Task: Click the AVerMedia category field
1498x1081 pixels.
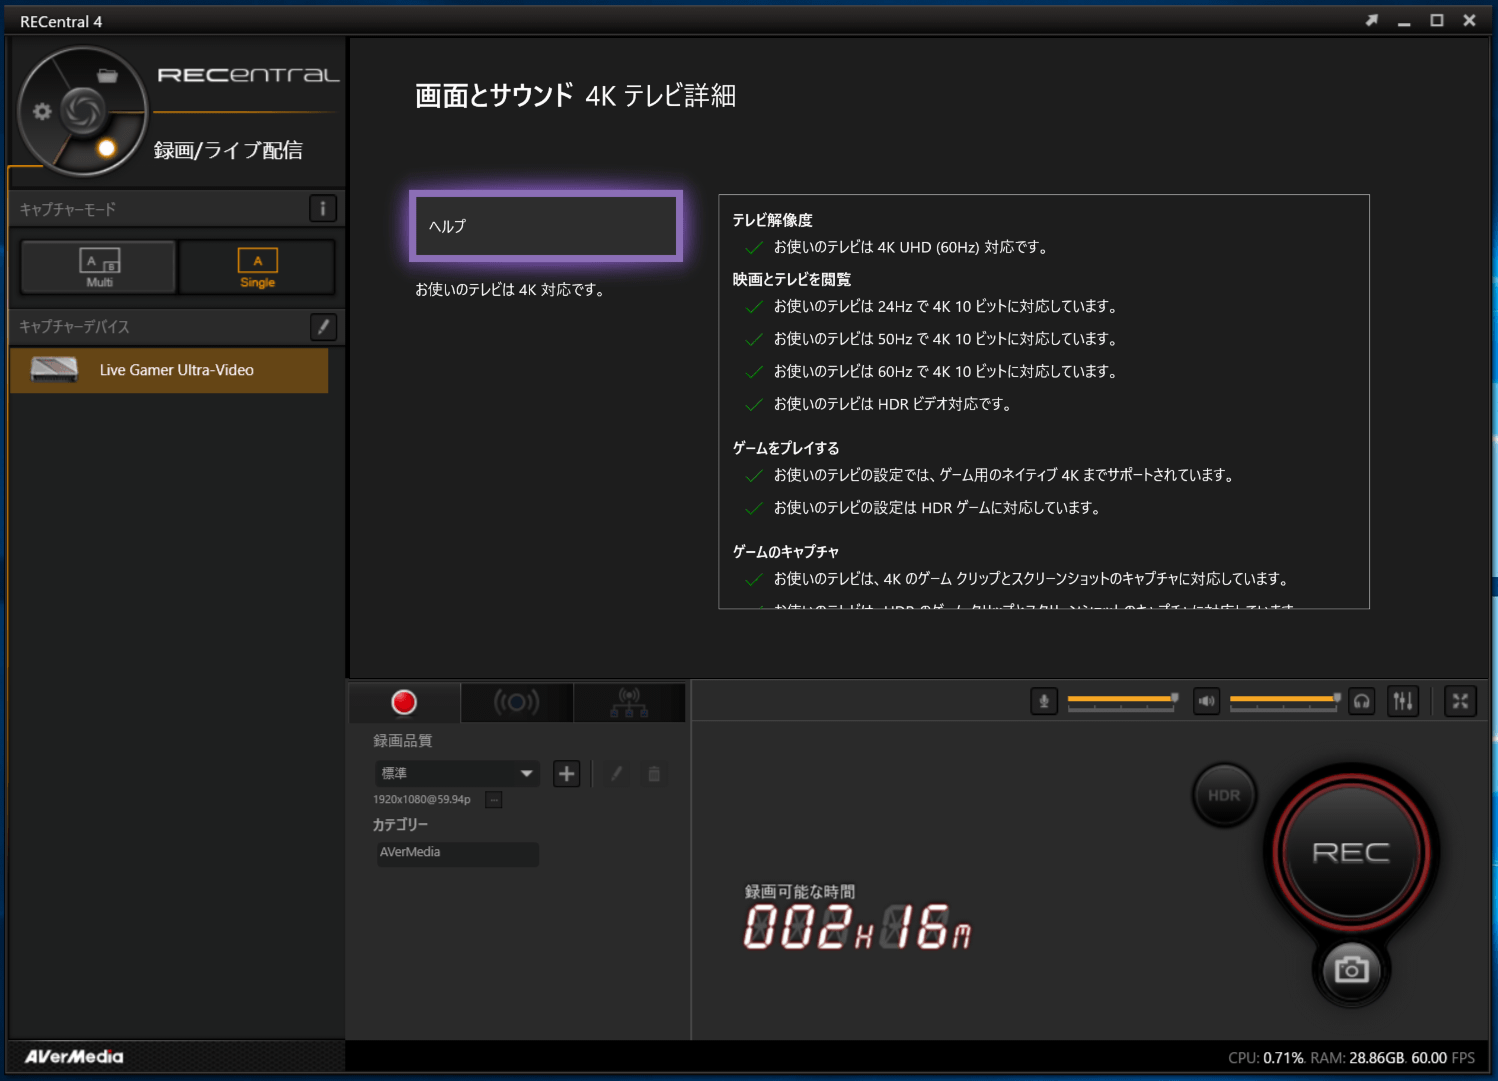Action: [x=457, y=853]
